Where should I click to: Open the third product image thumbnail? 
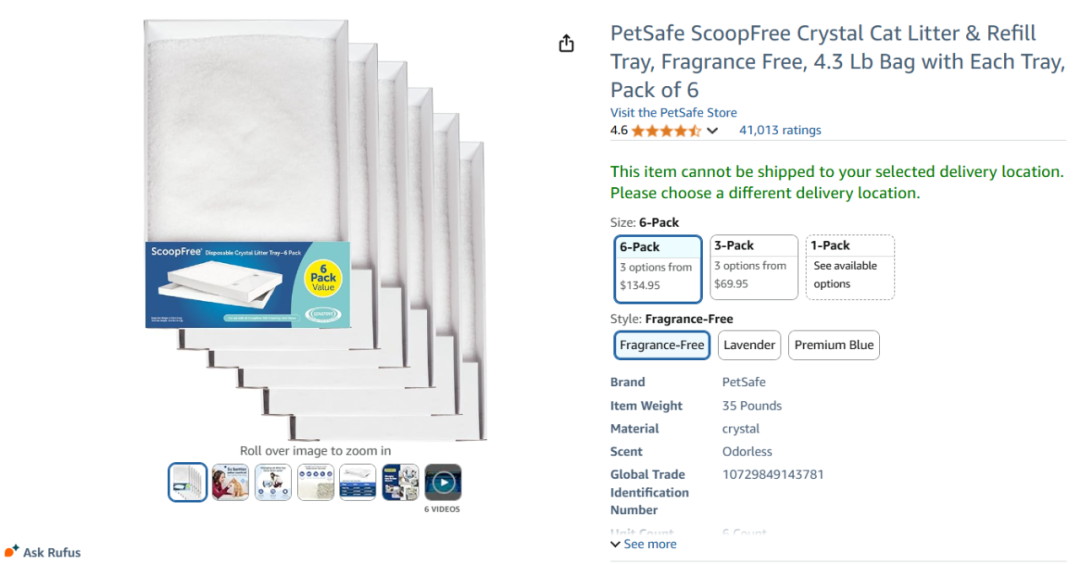click(273, 483)
